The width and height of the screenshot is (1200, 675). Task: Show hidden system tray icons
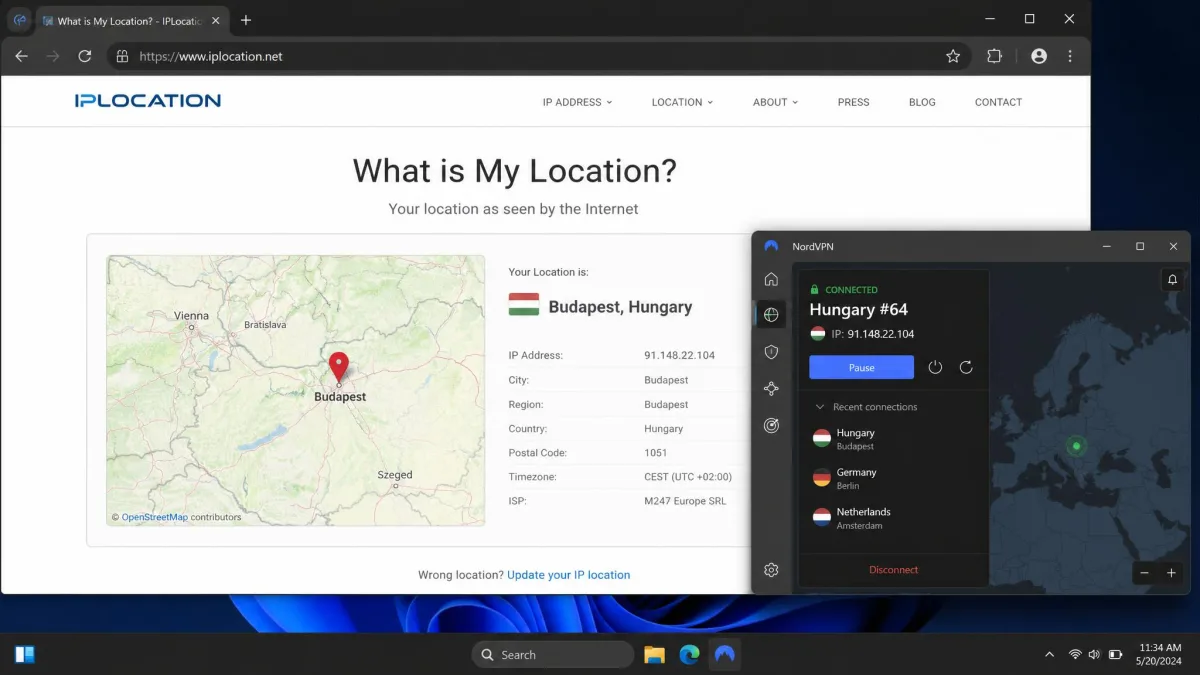[1049, 654]
